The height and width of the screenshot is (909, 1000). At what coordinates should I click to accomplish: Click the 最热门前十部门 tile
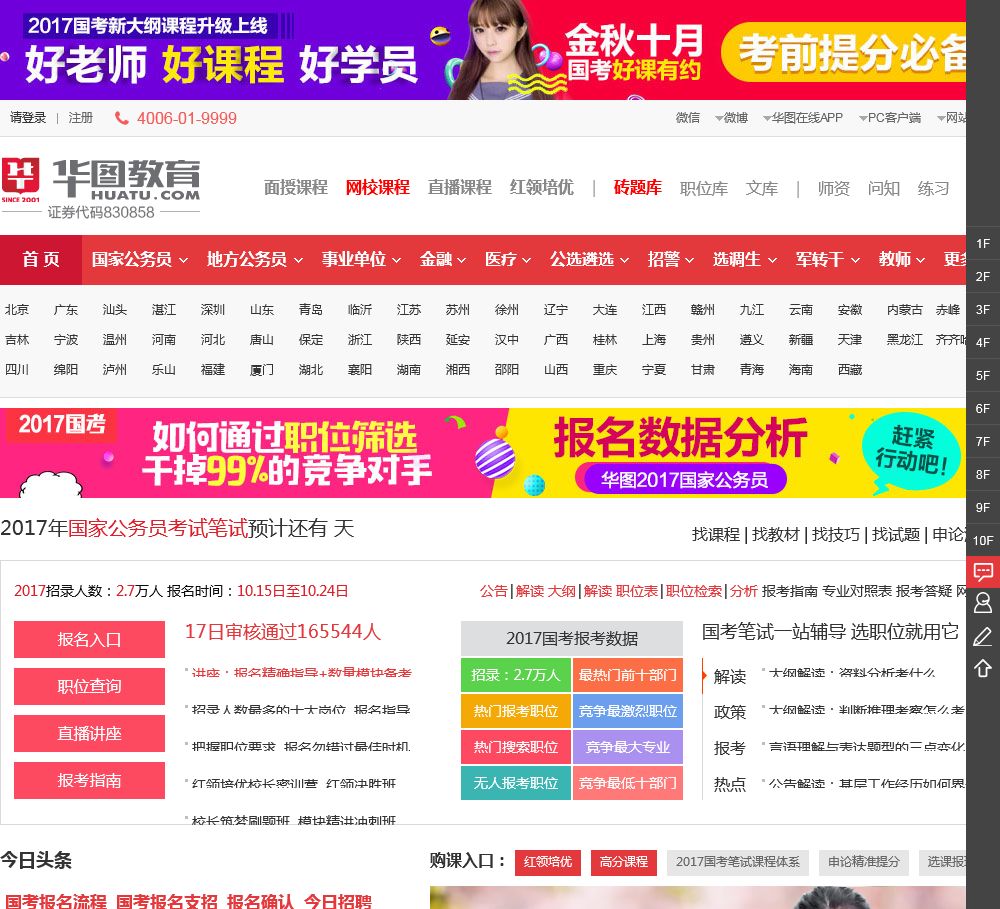pos(628,675)
